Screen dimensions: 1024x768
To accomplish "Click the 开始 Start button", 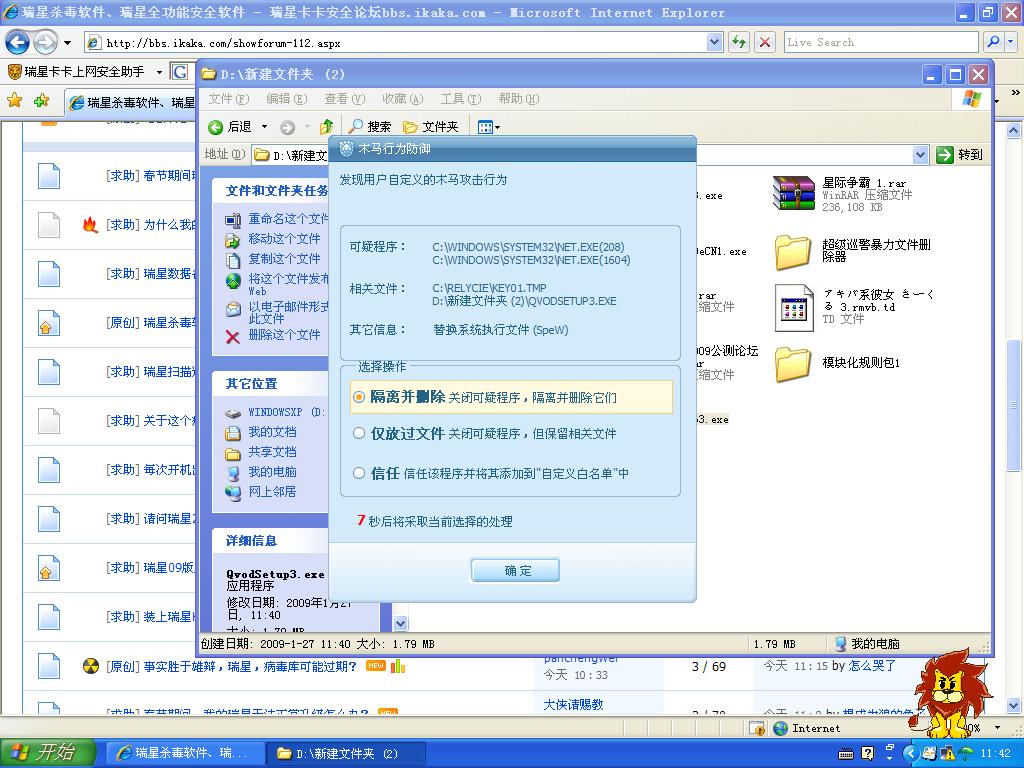I will click(x=48, y=753).
